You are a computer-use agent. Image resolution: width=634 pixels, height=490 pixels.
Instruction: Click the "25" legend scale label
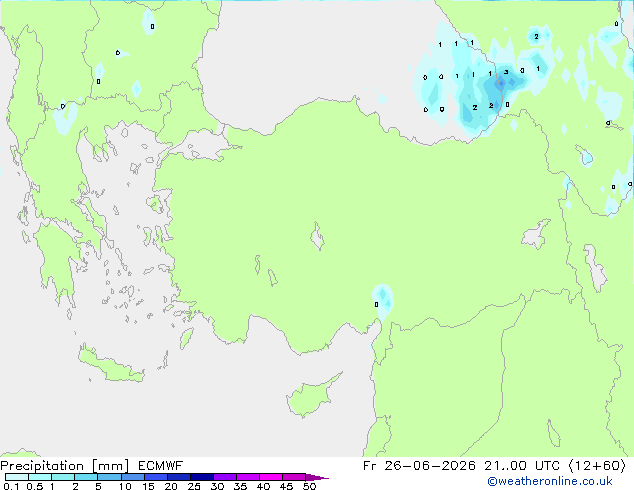(x=194, y=486)
